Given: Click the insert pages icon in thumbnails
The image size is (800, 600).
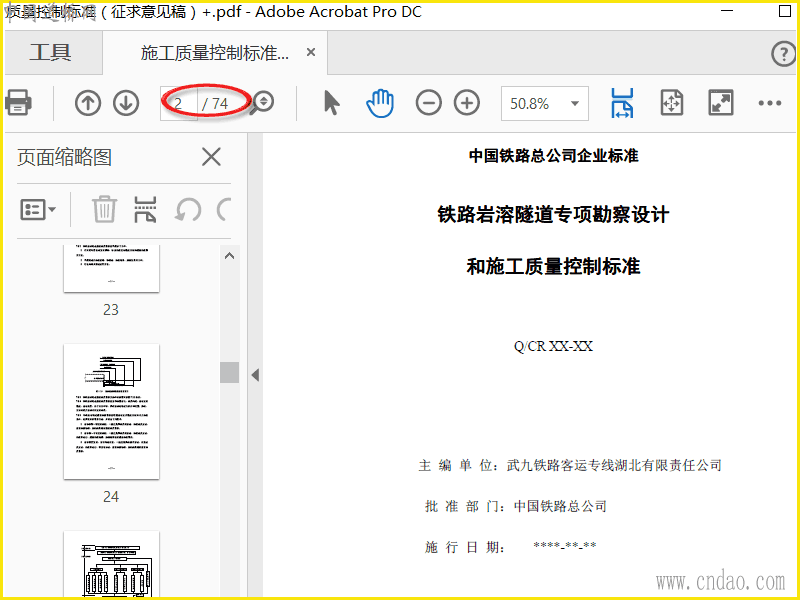Looking at the screenshot, I should click(x=145, y=210).
